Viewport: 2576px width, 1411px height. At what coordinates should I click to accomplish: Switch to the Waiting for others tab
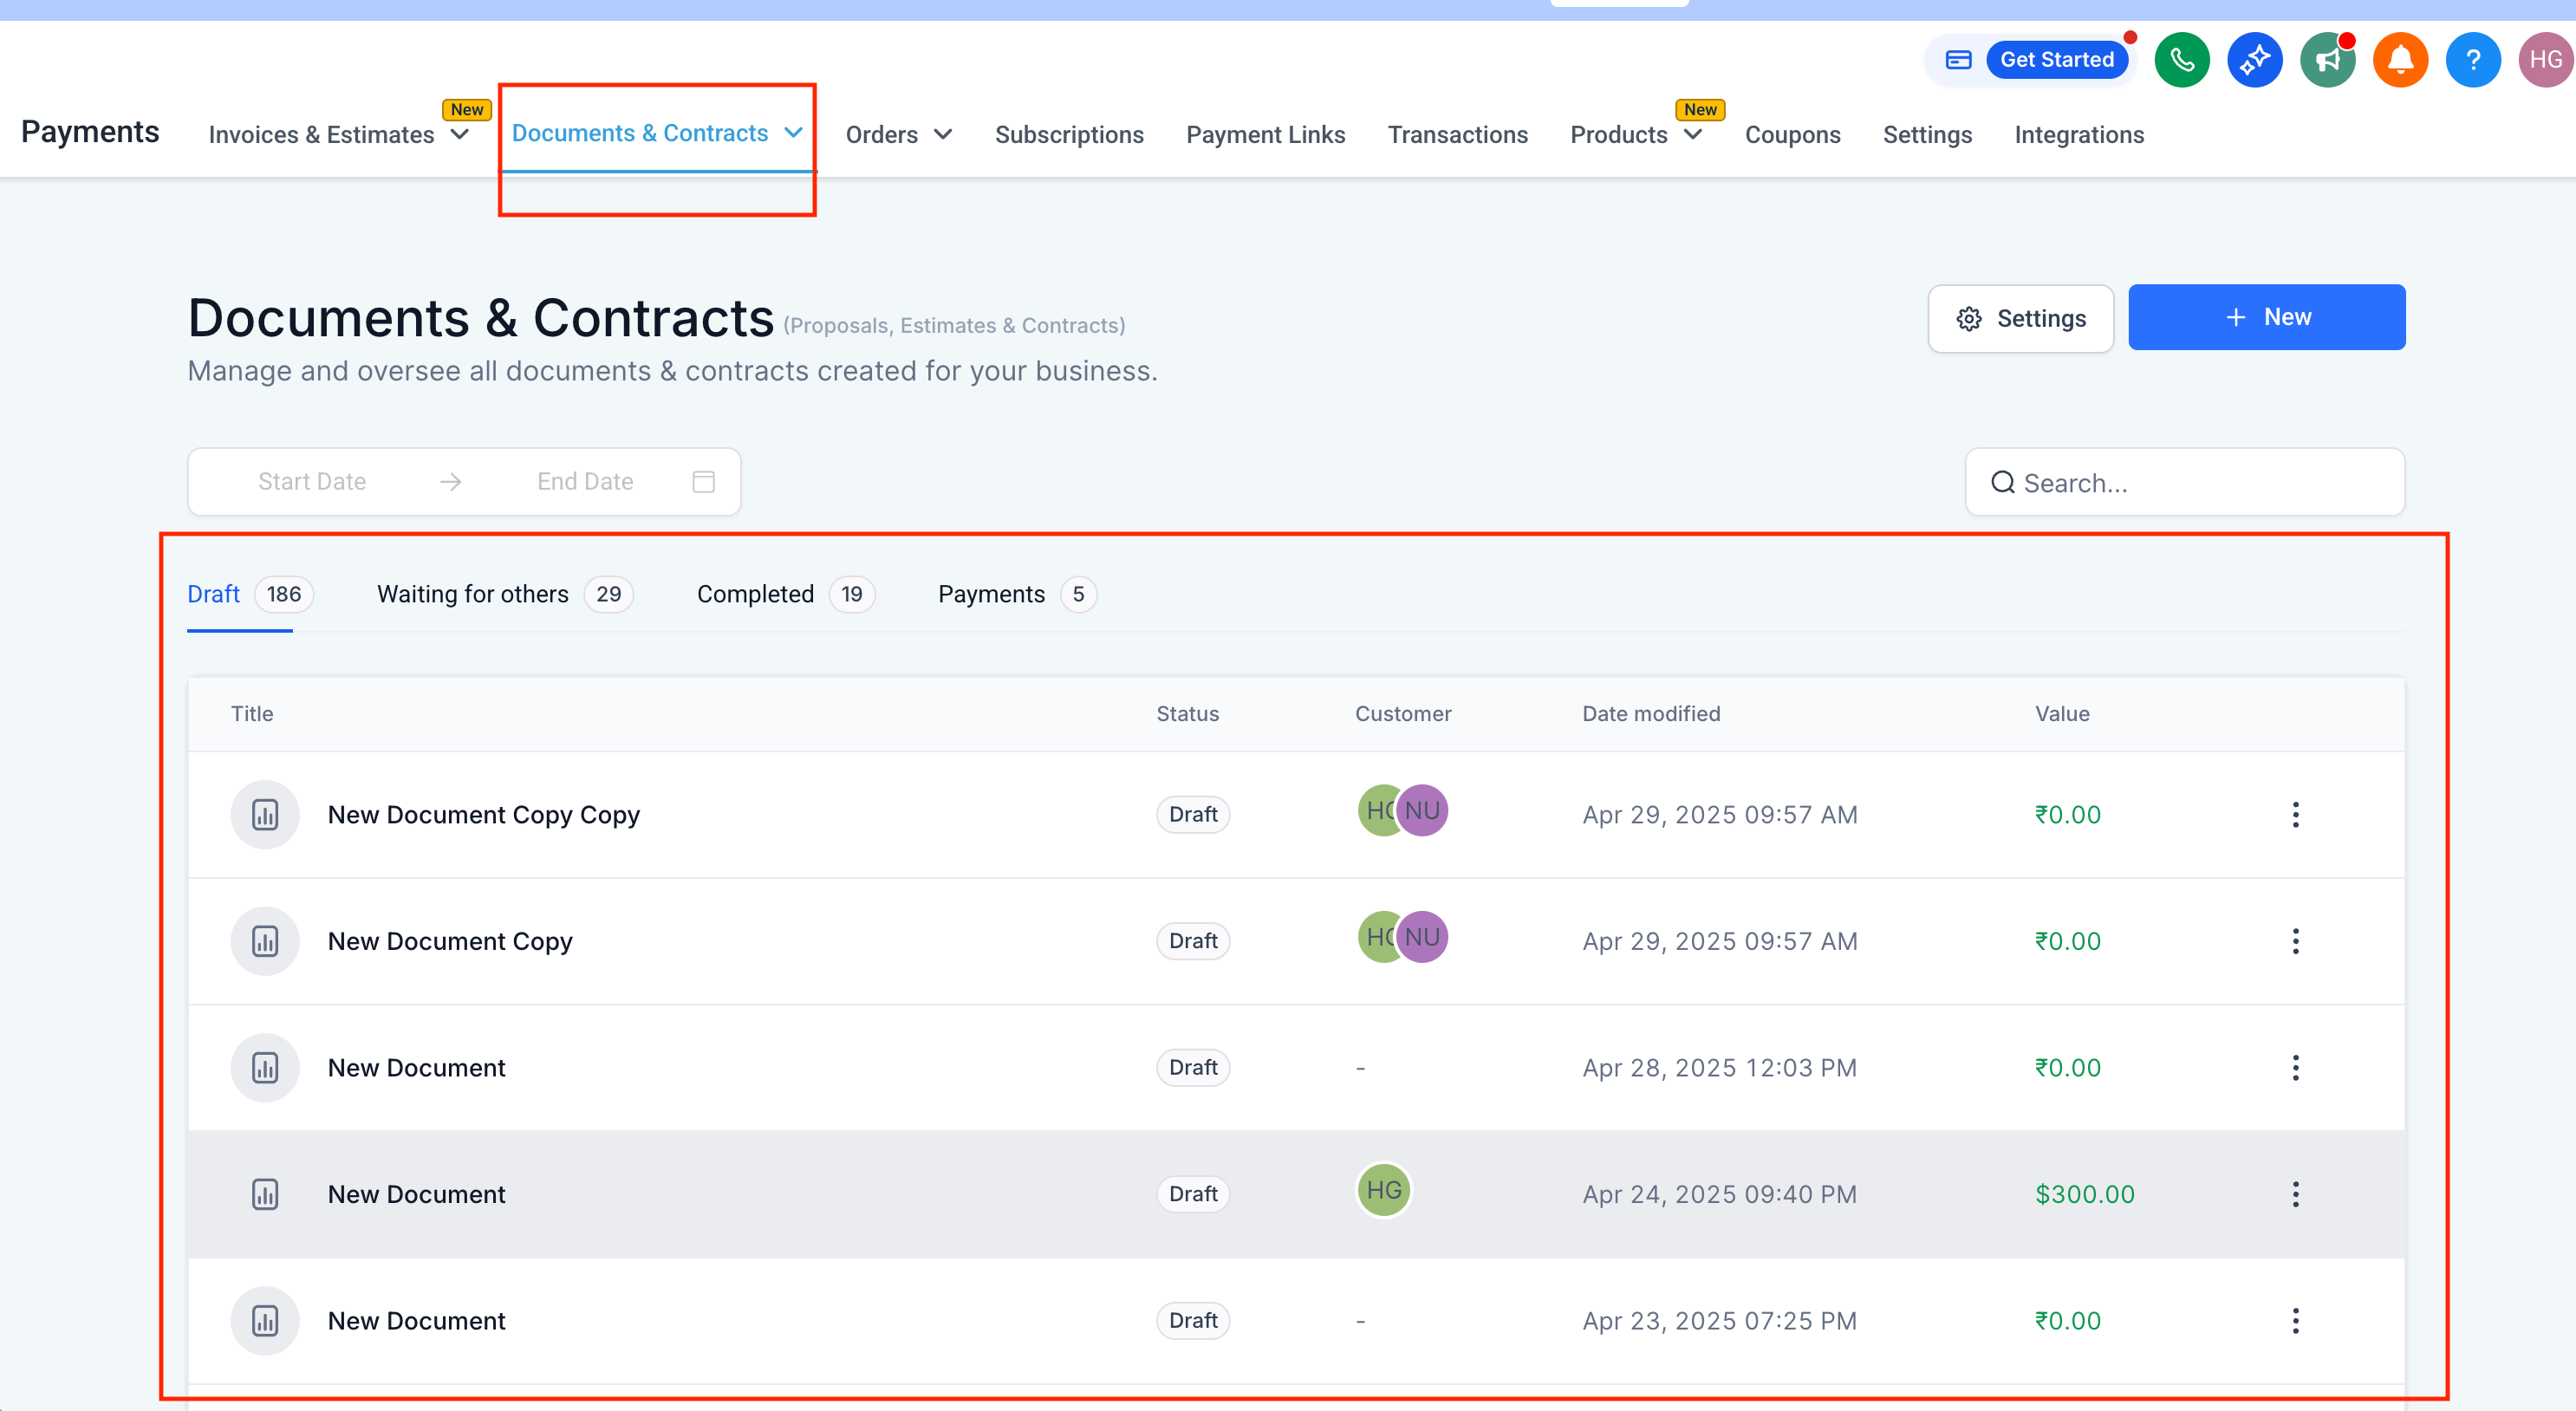[473, 594]
